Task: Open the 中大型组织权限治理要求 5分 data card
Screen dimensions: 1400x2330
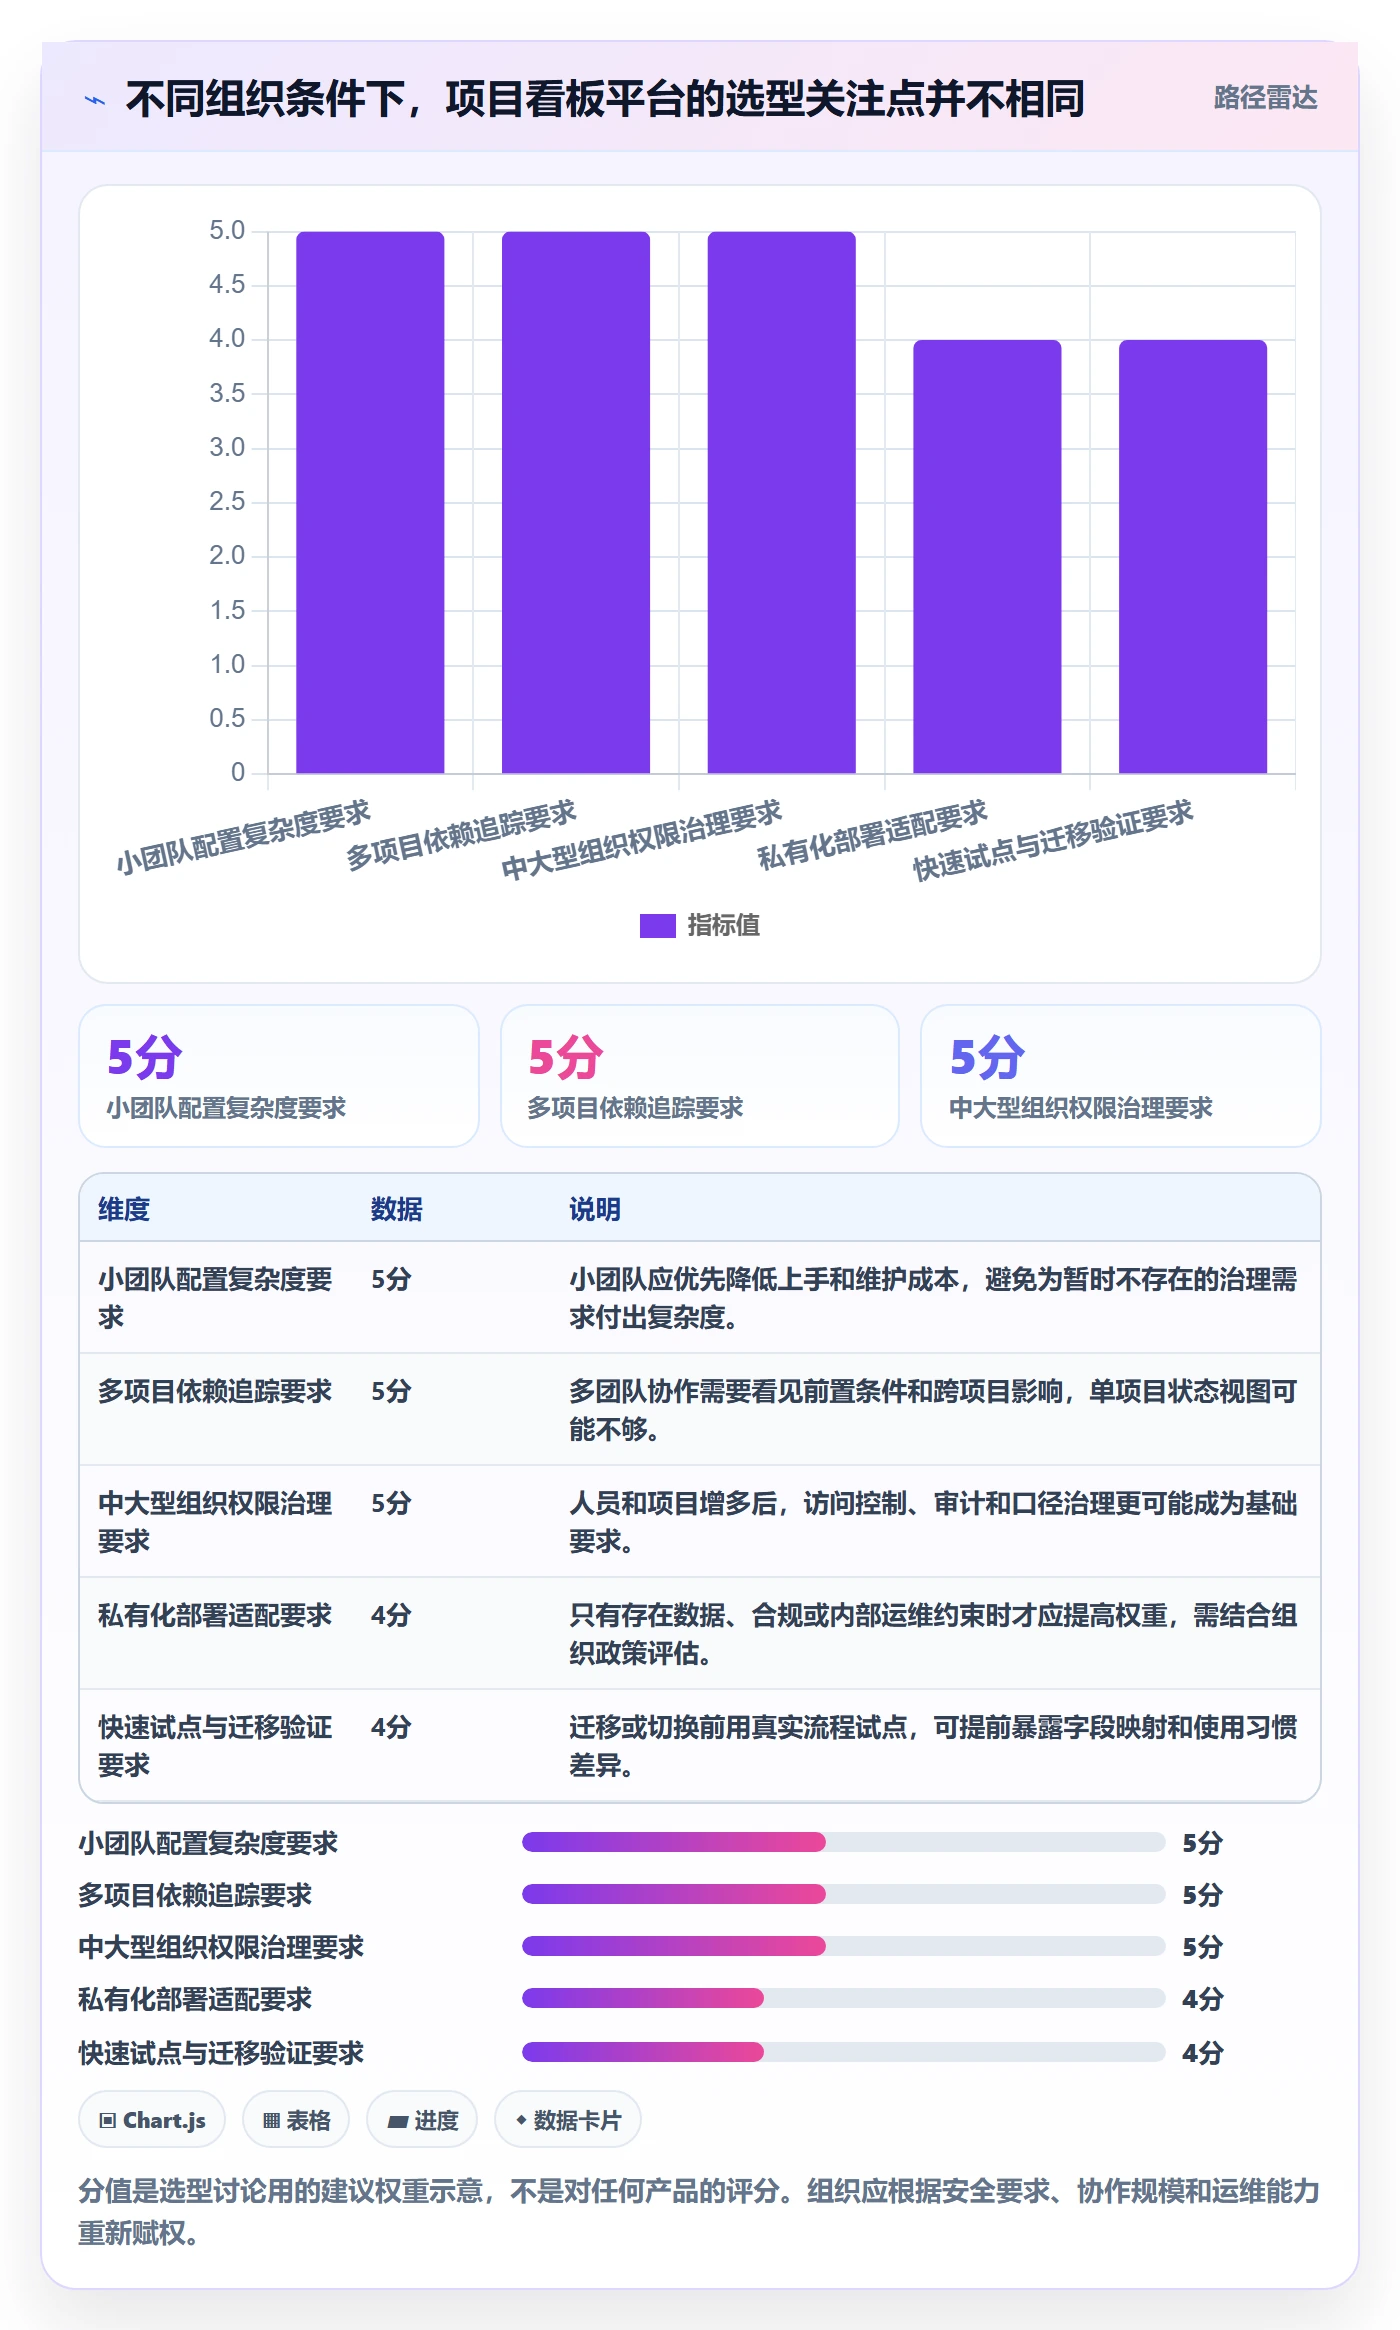Action: pyautogui.click(x=1121, y=1076)
